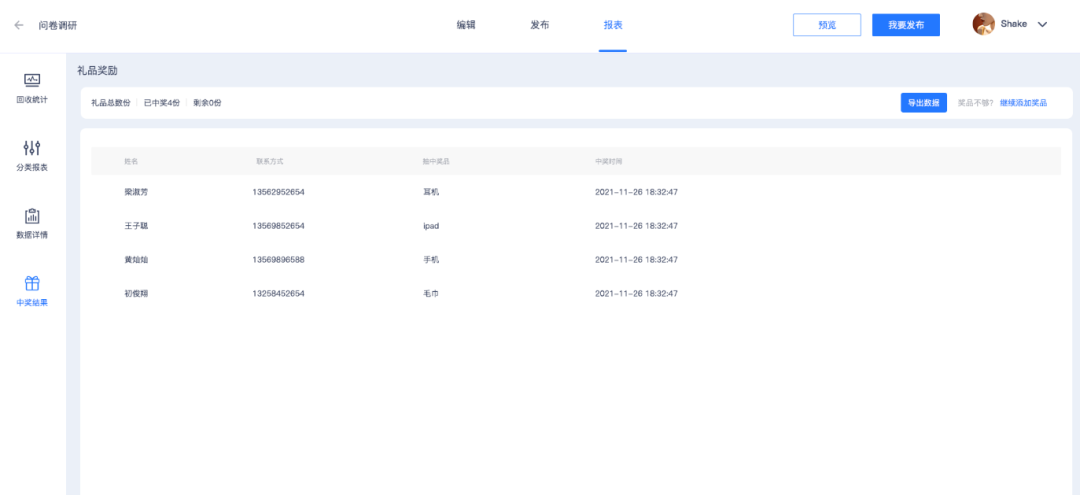Select the 中奖结果 gift icon
This screenshot has width=1080, height=495.
pos(32,283)
